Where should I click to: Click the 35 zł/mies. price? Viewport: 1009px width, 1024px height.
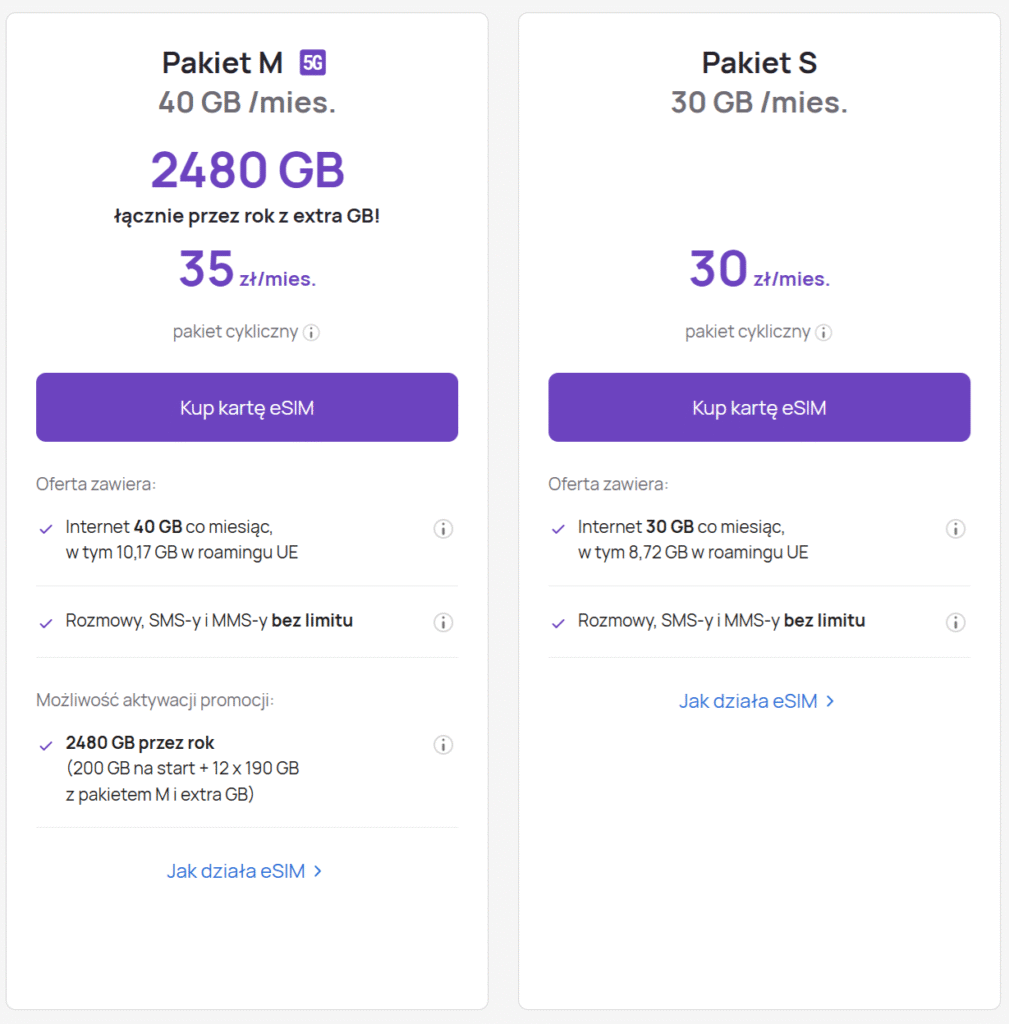coord(247,270)
